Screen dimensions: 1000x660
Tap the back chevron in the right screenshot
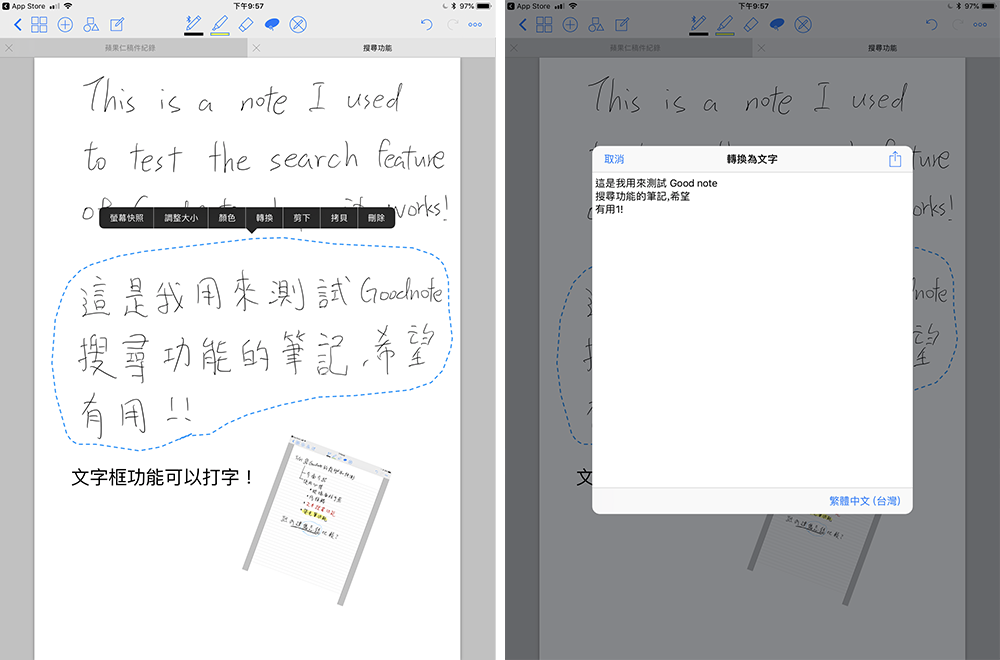[523, 25]
